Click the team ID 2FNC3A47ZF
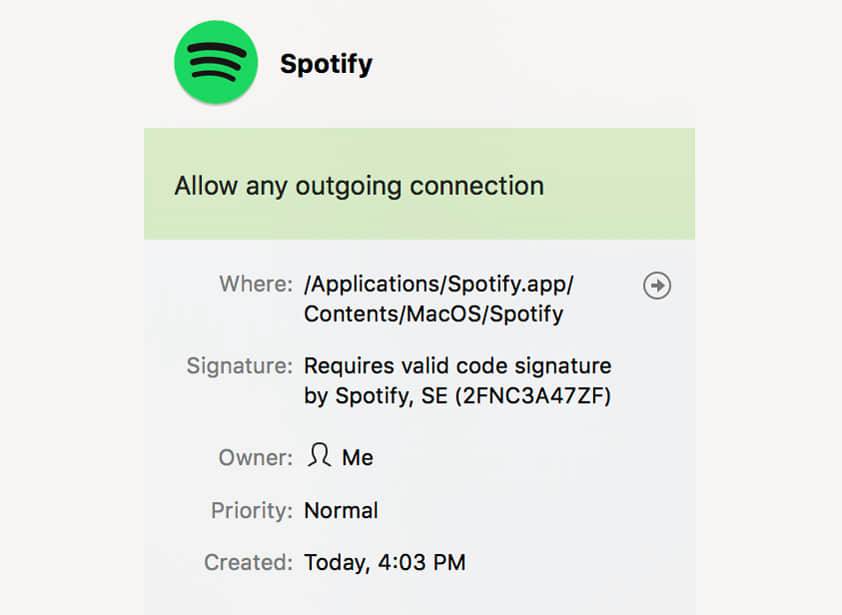 533,396
